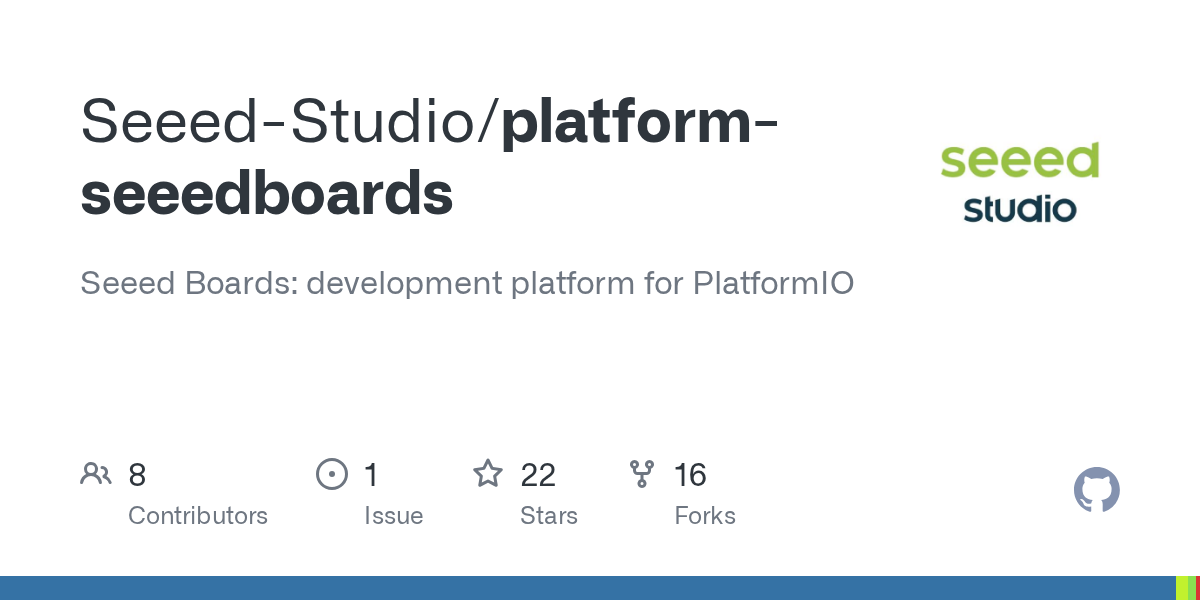The height and width of the screenshot is (600, 1200).
Task: Click the Stars star icon
Action: [488, 474]
